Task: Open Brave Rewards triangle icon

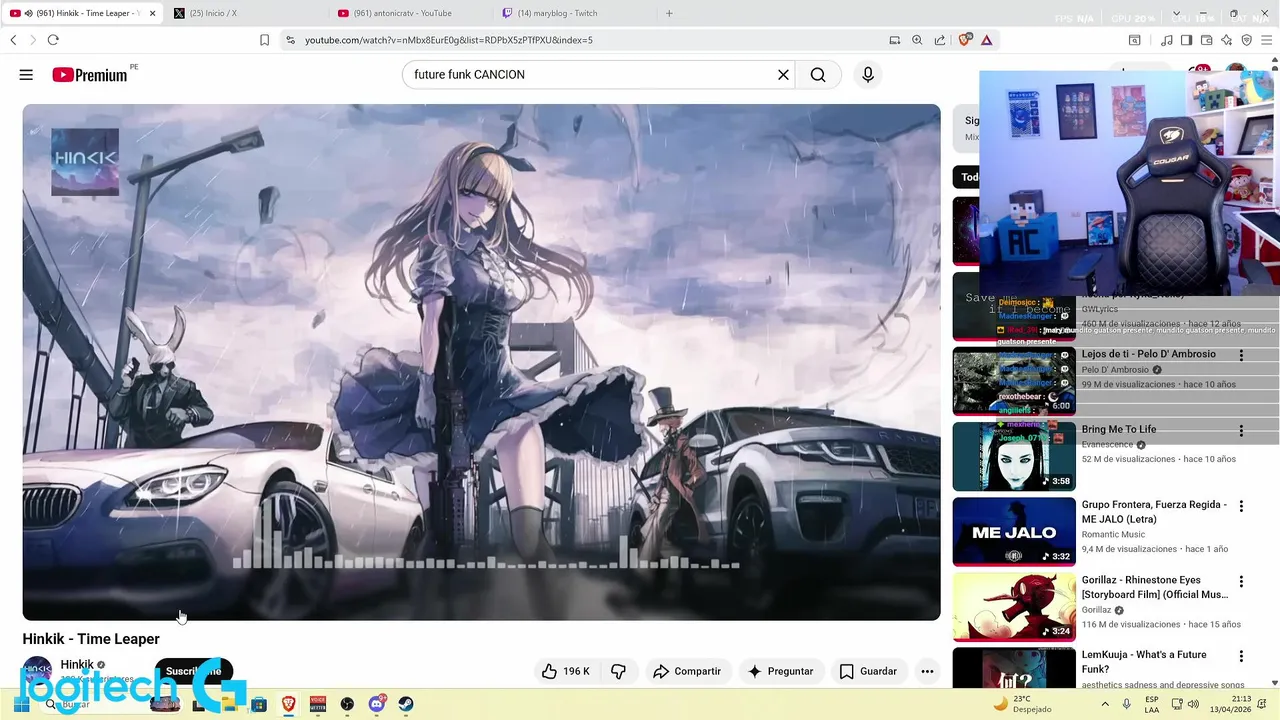Action: 987,40
